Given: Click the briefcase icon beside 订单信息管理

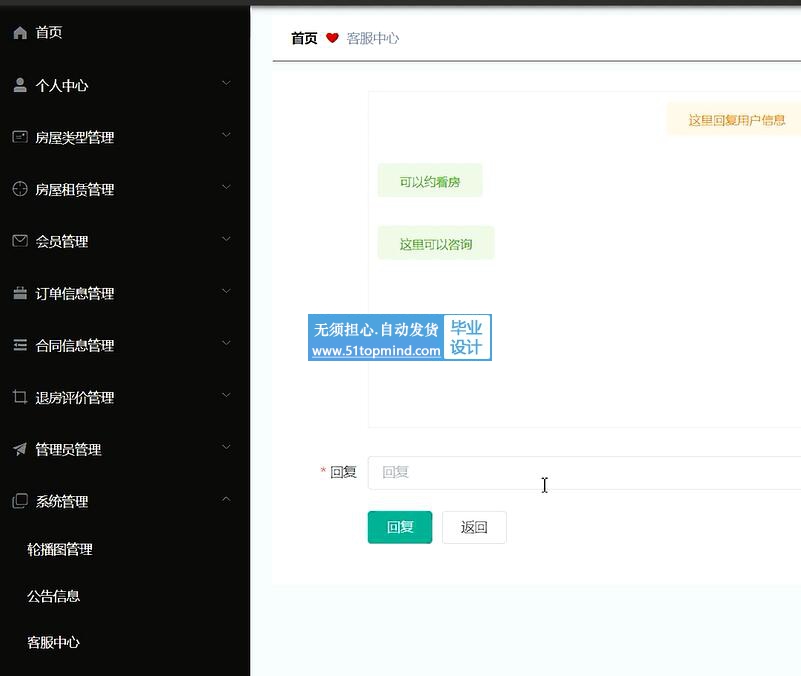Looking at the screenshot, I should [x=20, y=293].
